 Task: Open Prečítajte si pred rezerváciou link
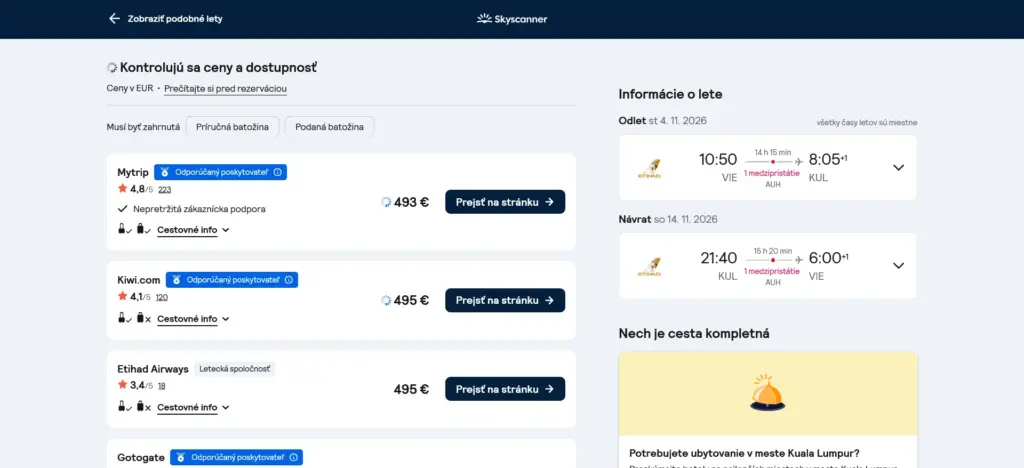tap(225, 89)
